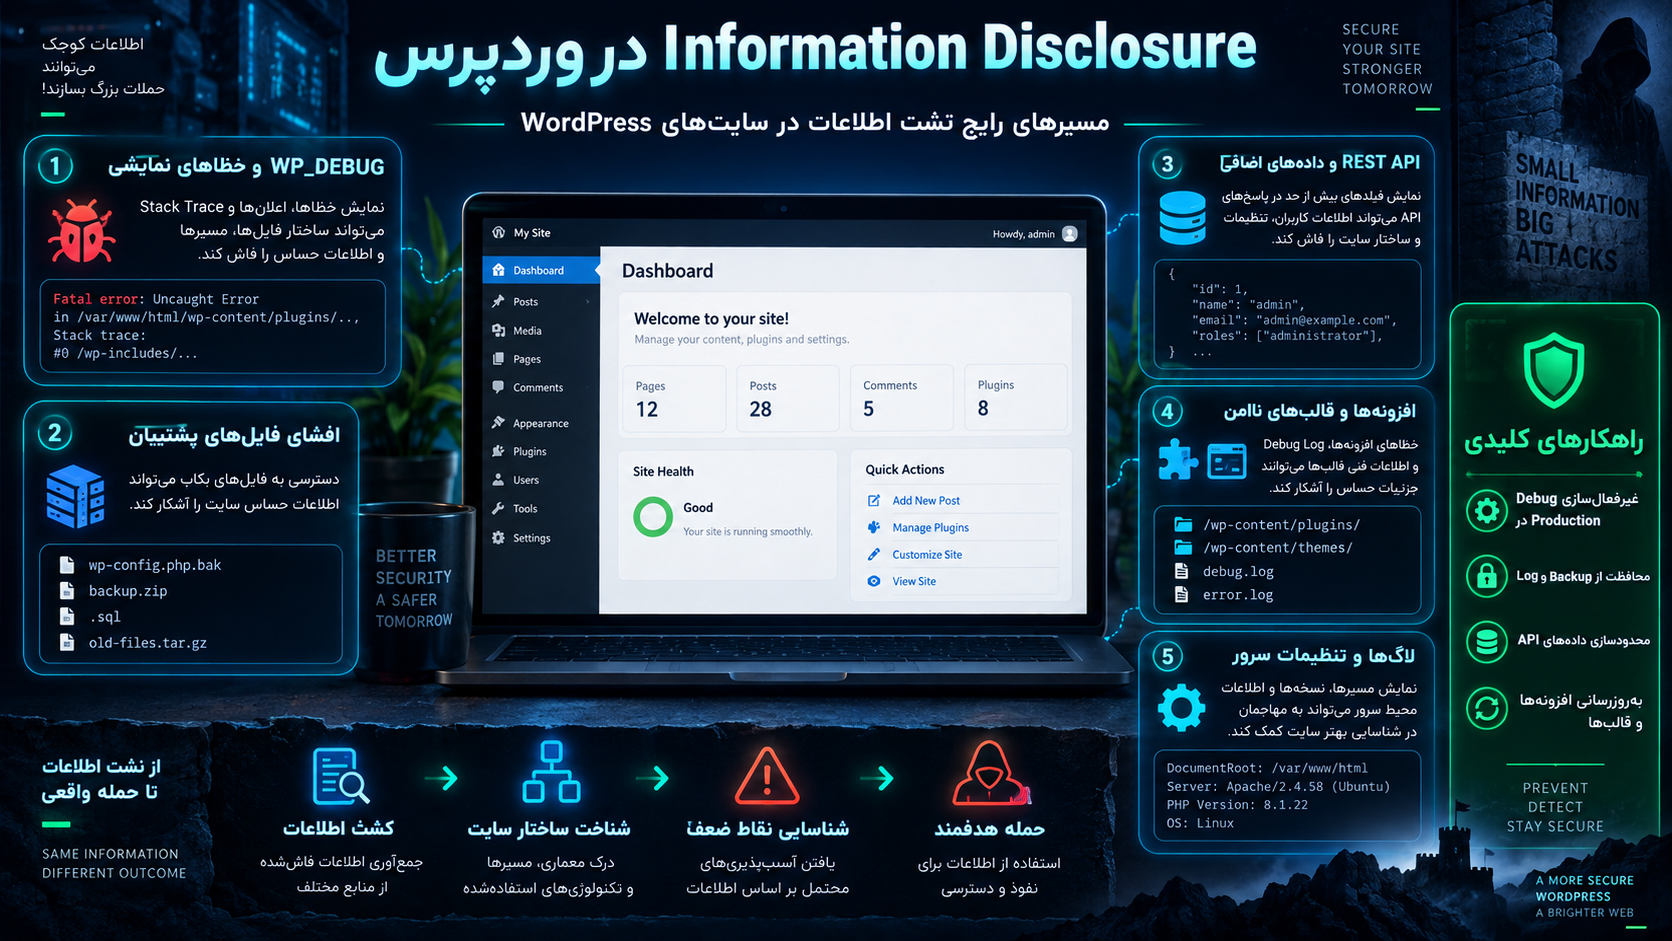Click the green gear Debug Production icon
This screenshot has width=1672, height=941.
(x=1487, y=511)
